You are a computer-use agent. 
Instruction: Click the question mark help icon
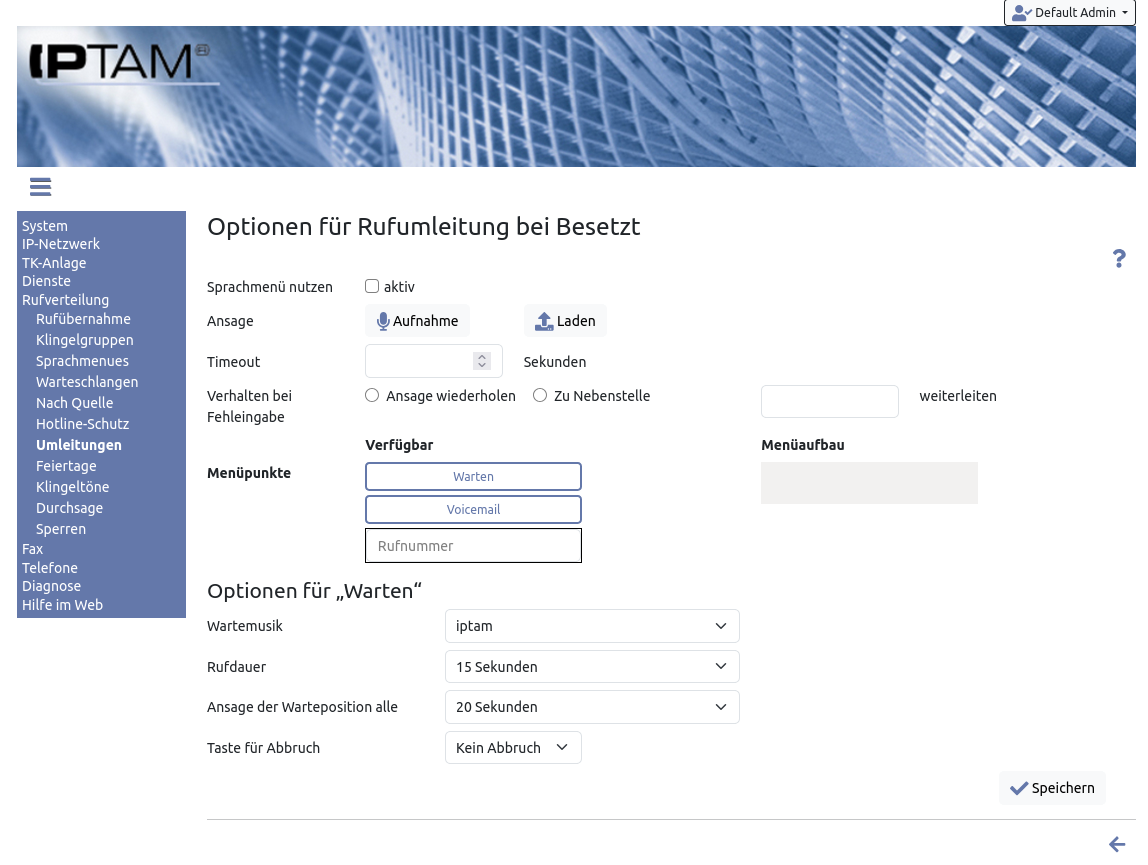(1119, 259)
